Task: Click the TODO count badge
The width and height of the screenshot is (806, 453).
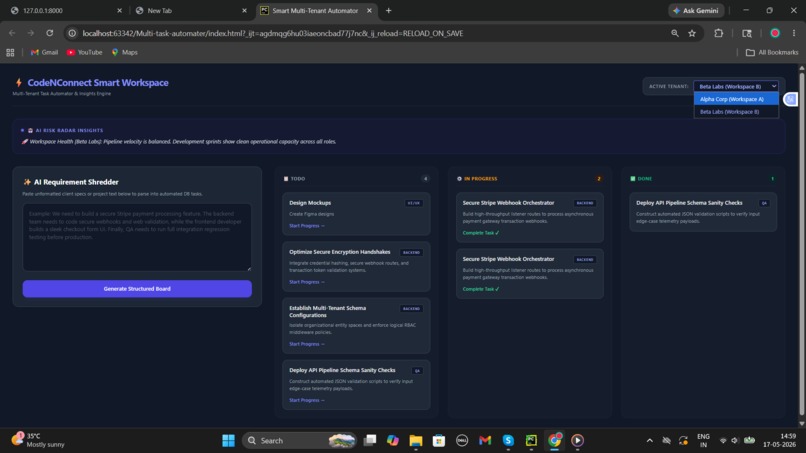Action: [x=425, y=179]
